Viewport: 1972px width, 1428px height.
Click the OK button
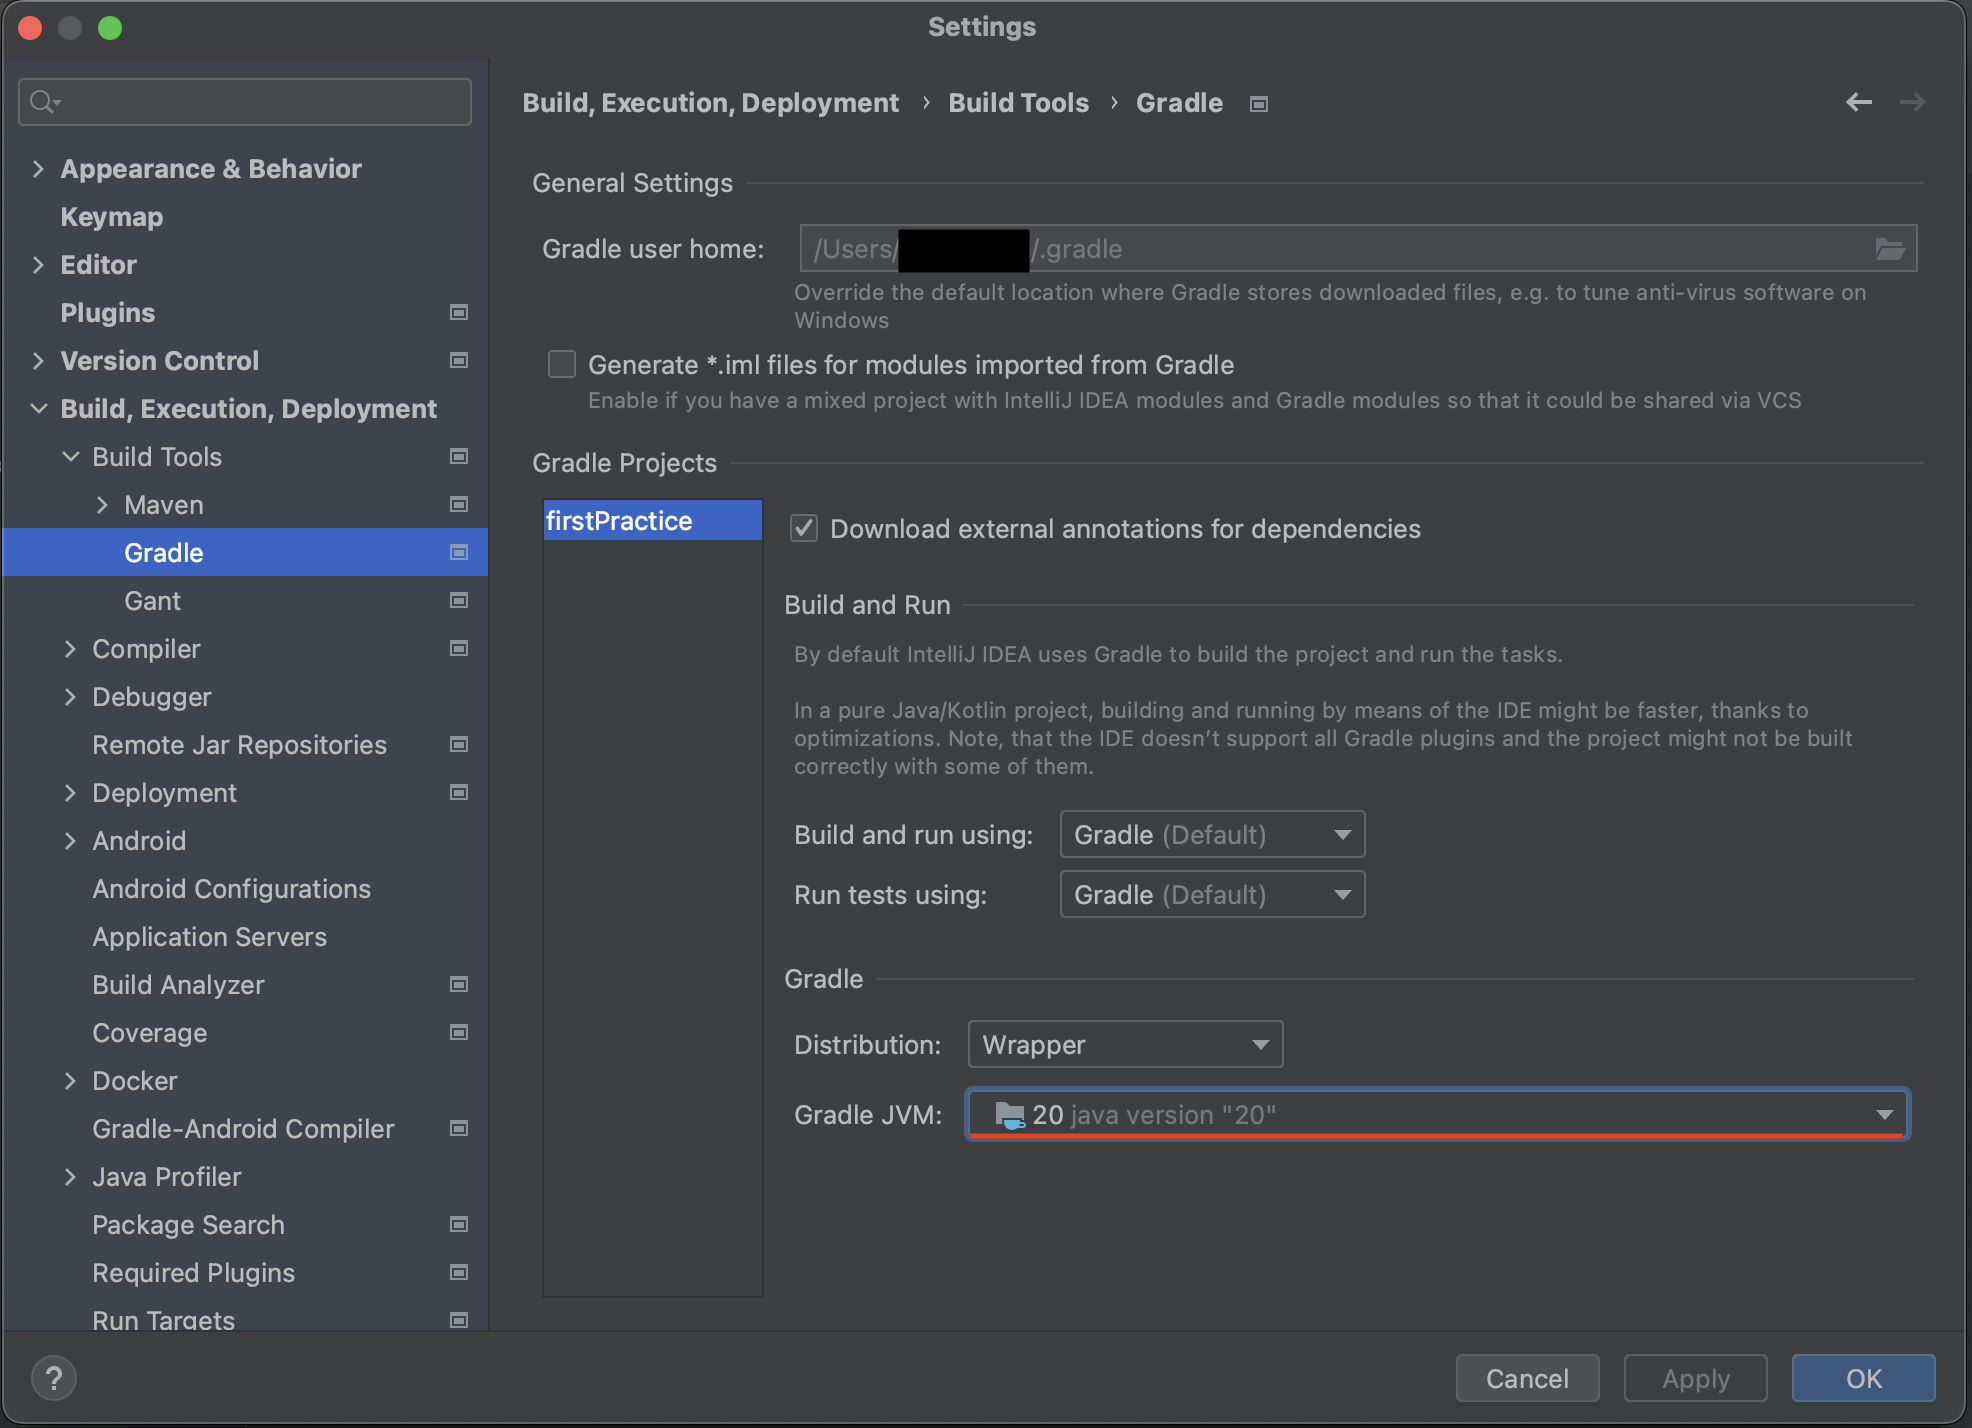[x=1863, y=1379]
